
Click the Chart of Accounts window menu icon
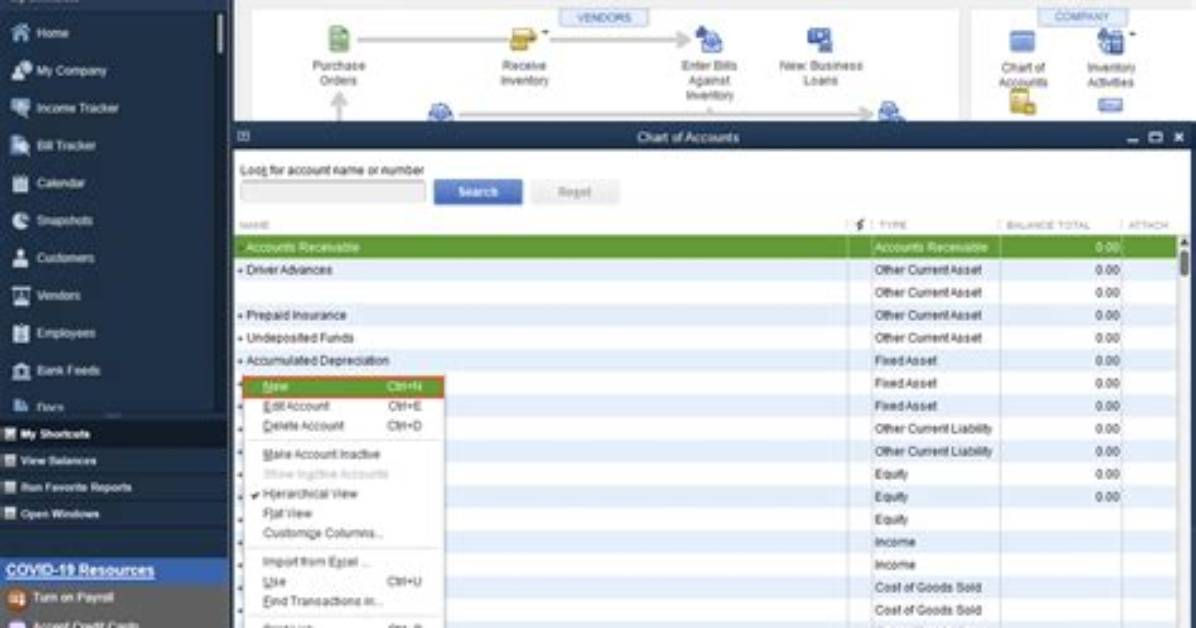coord(243,136)
